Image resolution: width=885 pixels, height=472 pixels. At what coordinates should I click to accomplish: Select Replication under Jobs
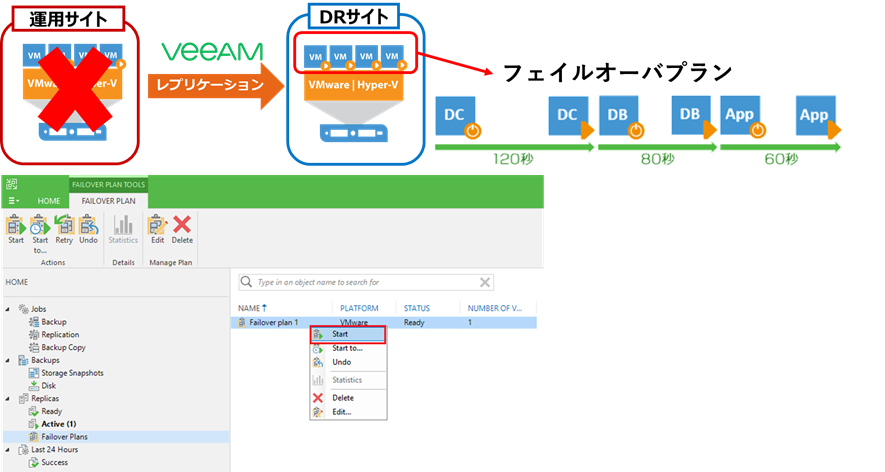[60, 335]
